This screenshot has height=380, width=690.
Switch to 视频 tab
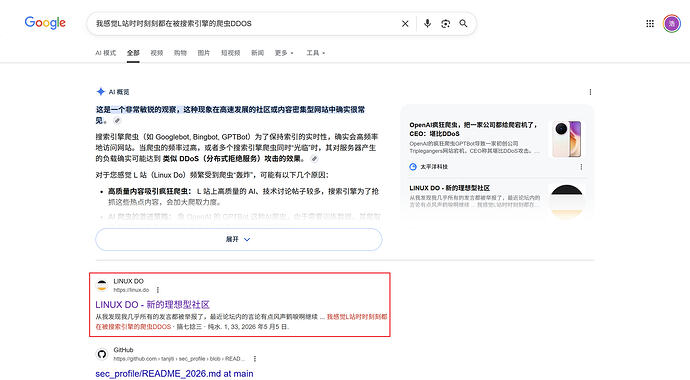pyautogui.click(x=157, y=53)
